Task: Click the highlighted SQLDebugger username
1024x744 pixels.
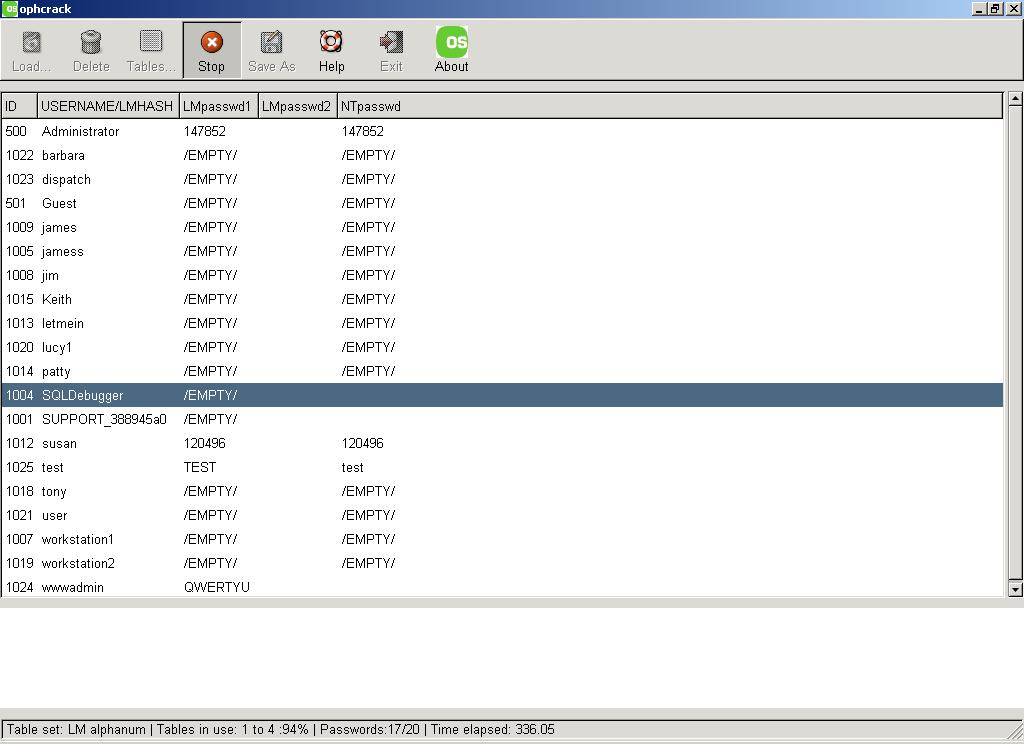Action: 82,396
